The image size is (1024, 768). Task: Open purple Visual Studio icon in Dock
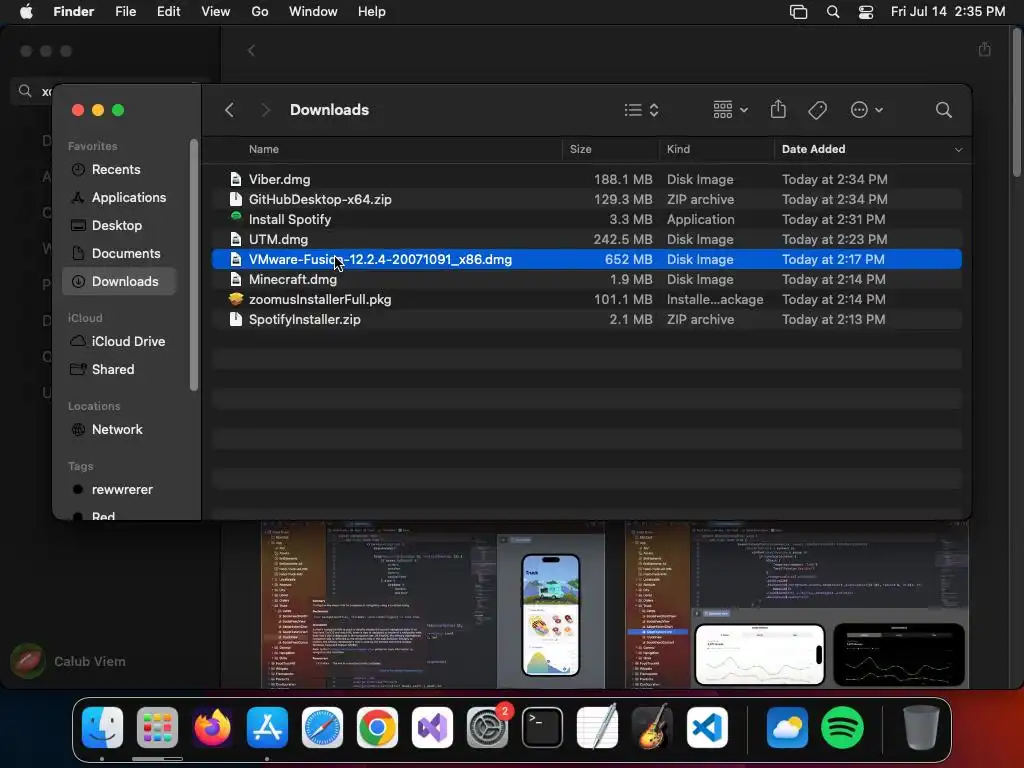point(432,728)
